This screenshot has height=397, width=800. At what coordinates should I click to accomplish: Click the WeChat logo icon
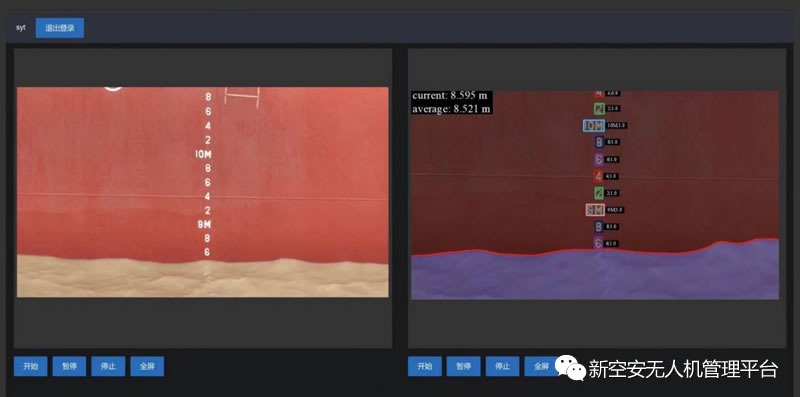click(x=570, y=368)
